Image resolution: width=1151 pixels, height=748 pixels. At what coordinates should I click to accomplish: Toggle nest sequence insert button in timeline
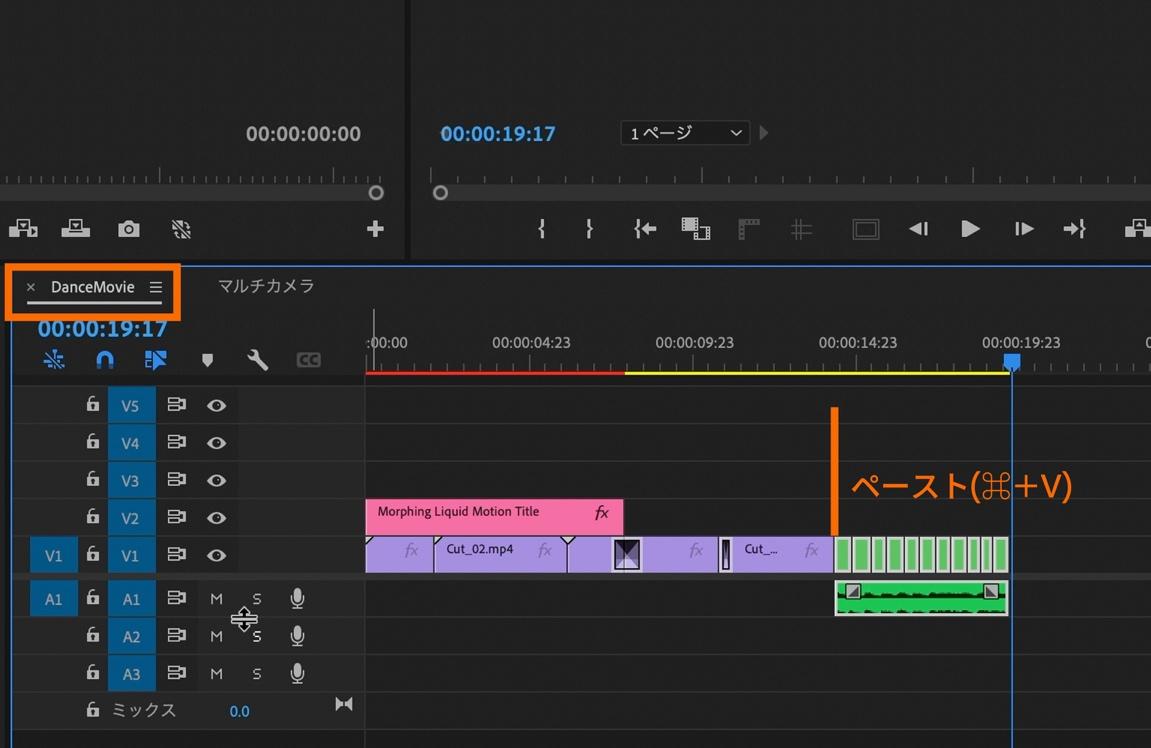54,360
